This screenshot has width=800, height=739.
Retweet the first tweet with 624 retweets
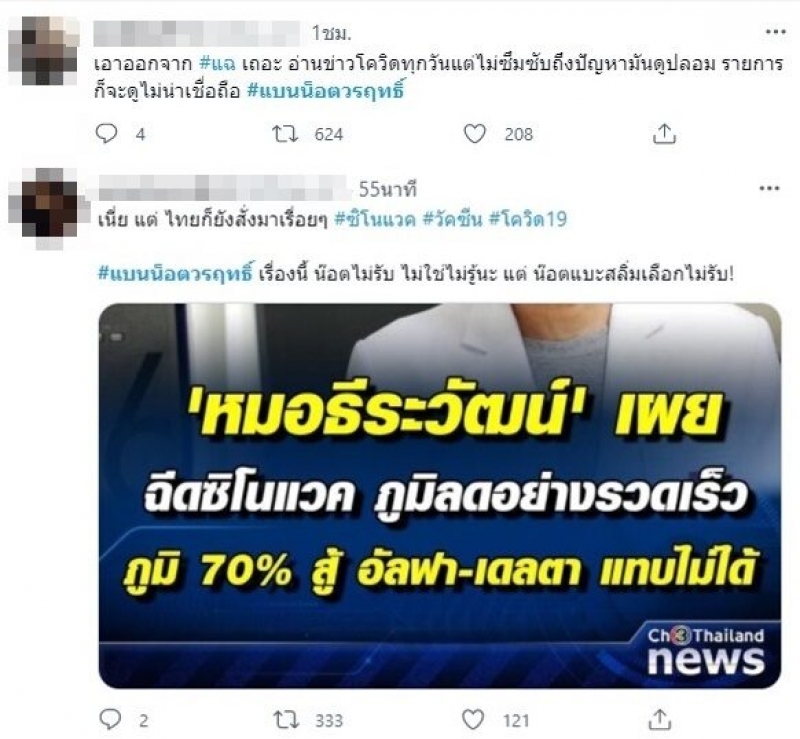[285, 134]
